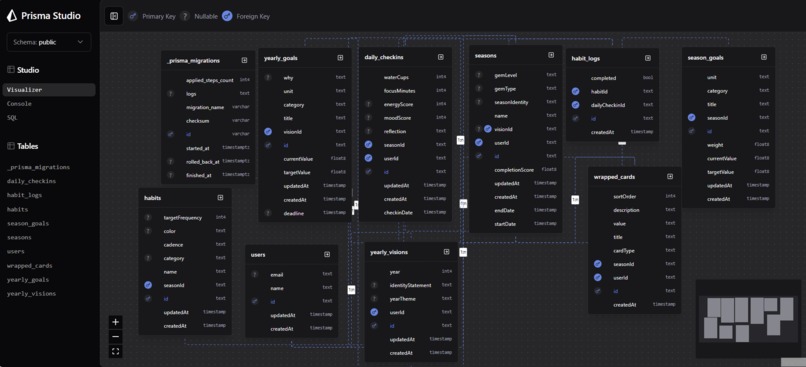
Task: Open _prisma_migrations in the Tables list
Action: [39, 167]
